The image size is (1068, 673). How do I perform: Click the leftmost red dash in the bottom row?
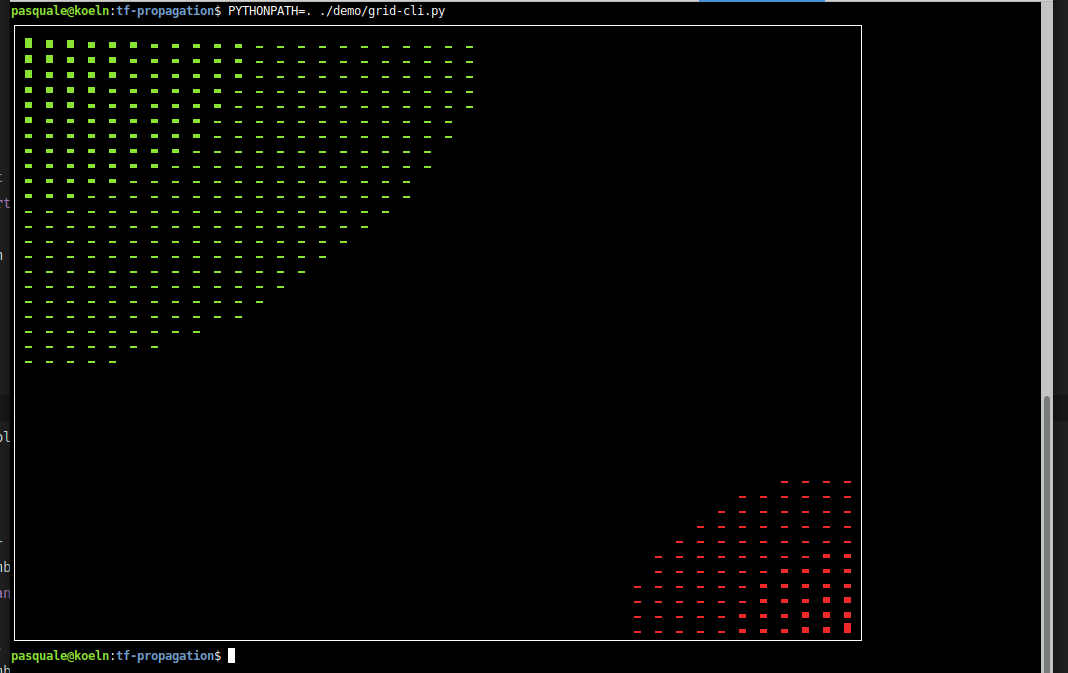coord(637,632)
